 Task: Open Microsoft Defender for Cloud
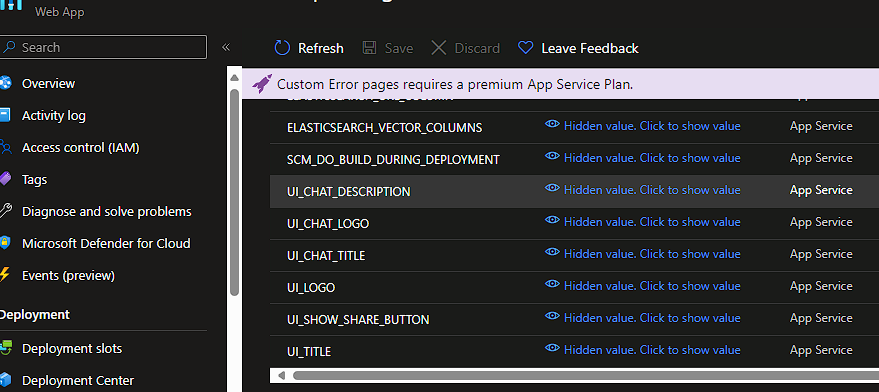106,243
